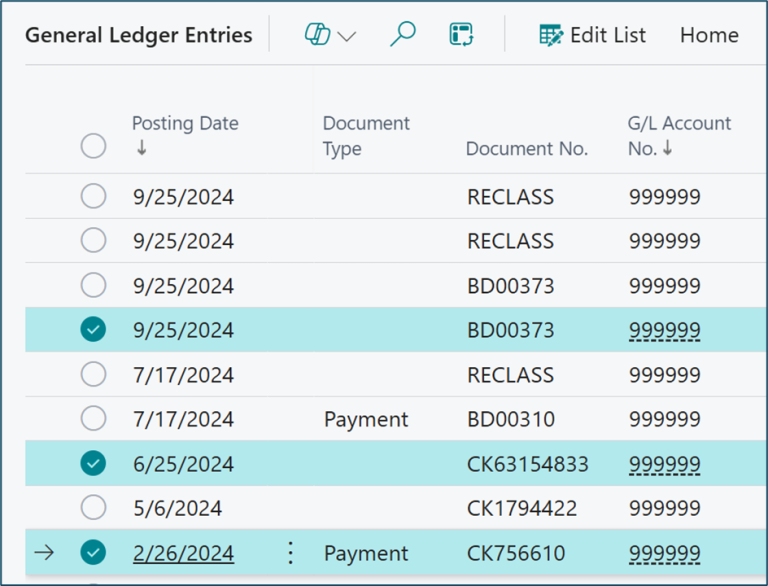Click the Document Type column header
The height and width of the screenshot is (586, 768).
(366, 135)
